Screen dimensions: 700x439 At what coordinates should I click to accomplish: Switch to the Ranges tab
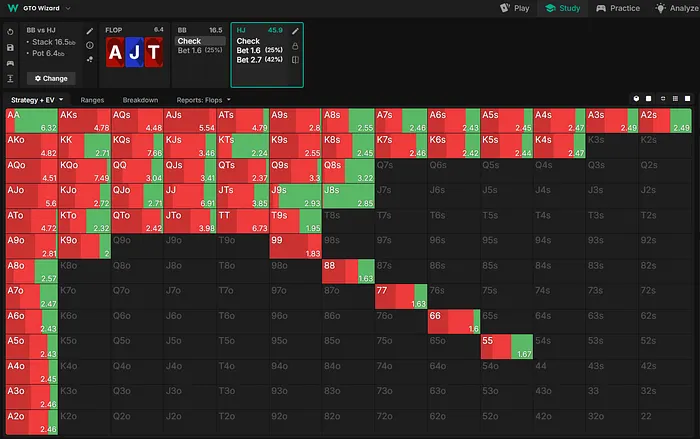92,100
